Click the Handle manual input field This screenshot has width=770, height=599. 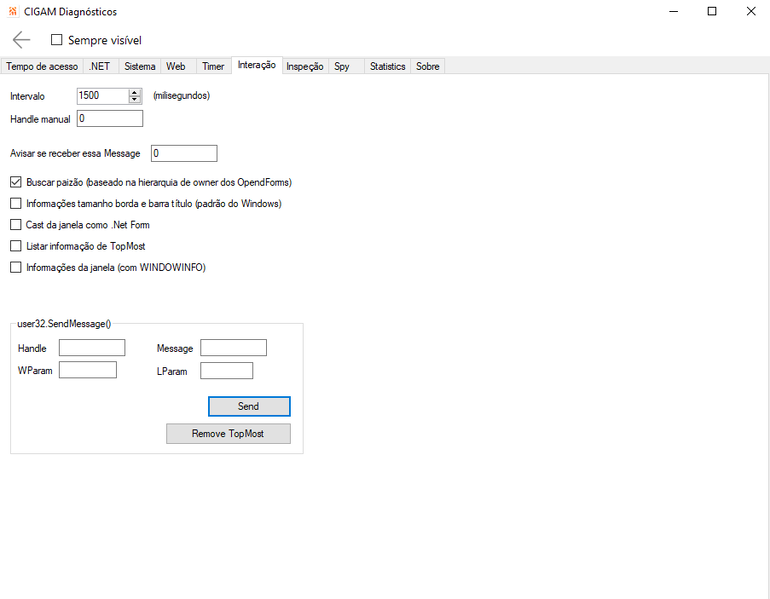[x=110, y=119]
